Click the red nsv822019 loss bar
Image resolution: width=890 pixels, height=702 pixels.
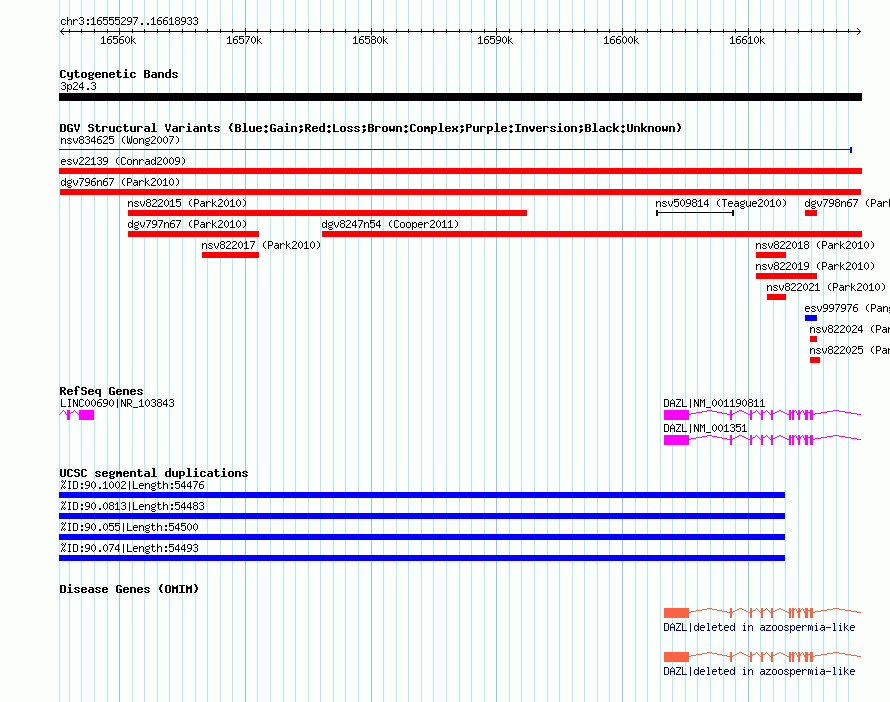click(787, 276)
